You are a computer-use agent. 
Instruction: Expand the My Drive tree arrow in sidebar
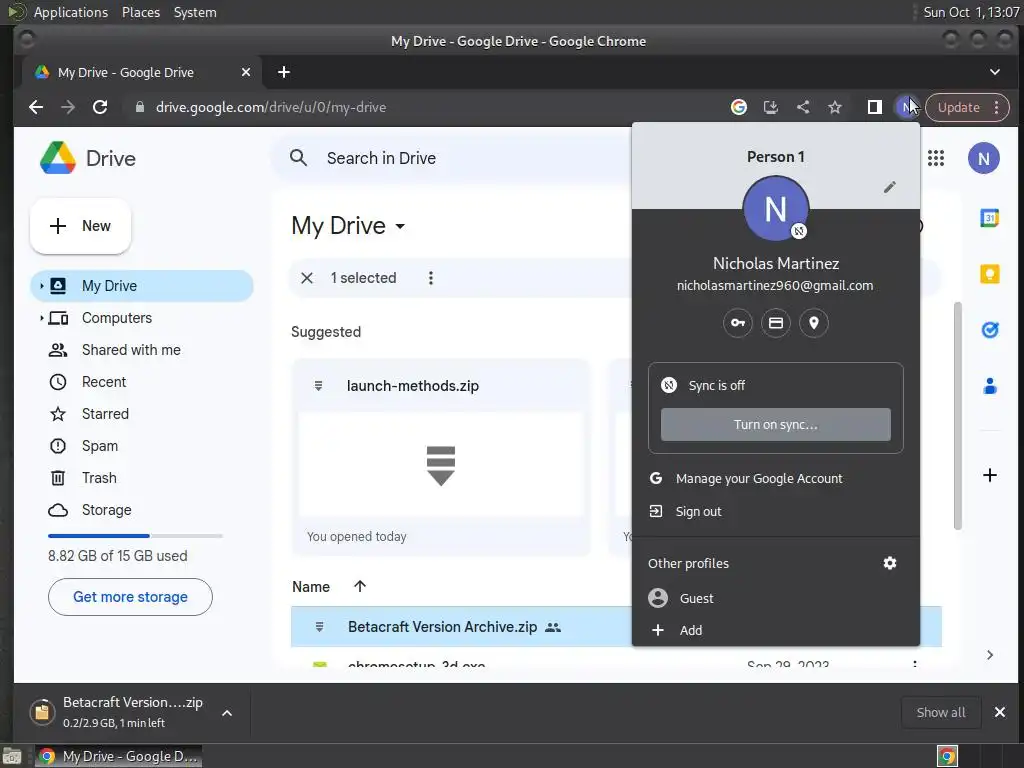[x=41, y=286]
